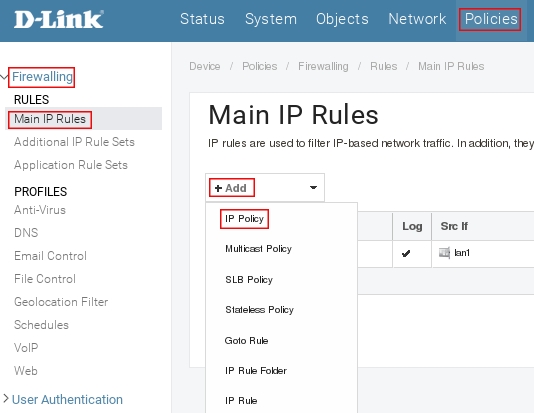The image size is (534, 413).
Task: Open the Network top menu
Action: point(417,19)
